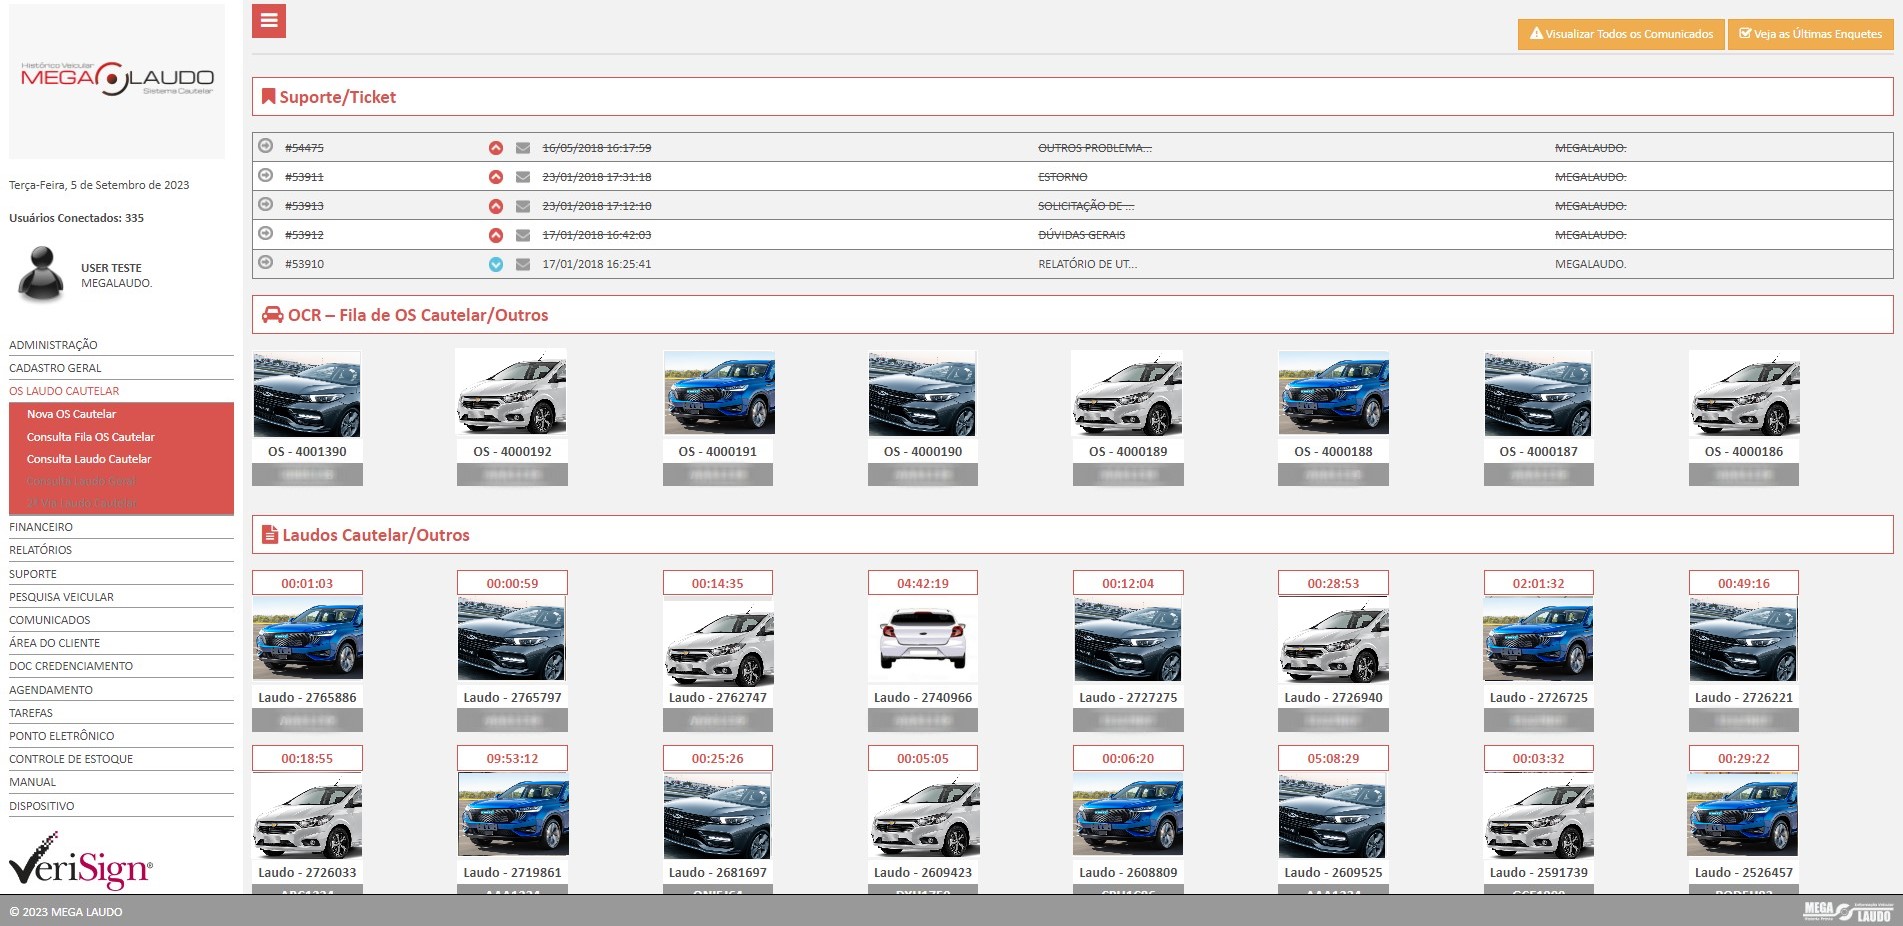Viewport: 1903px width, 926px height.
Task: Open Consulta Fila OS Cautelar submenu item
Action: [90, 437]
